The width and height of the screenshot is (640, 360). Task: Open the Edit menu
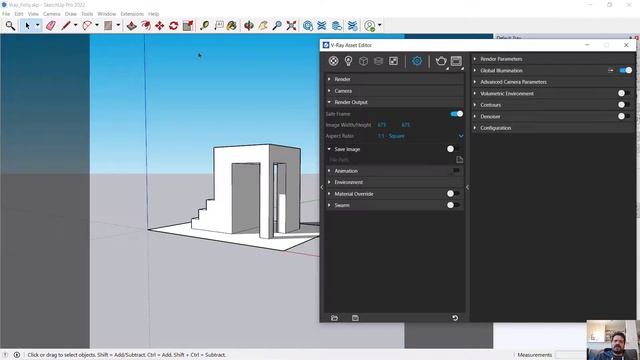point(19,14)
